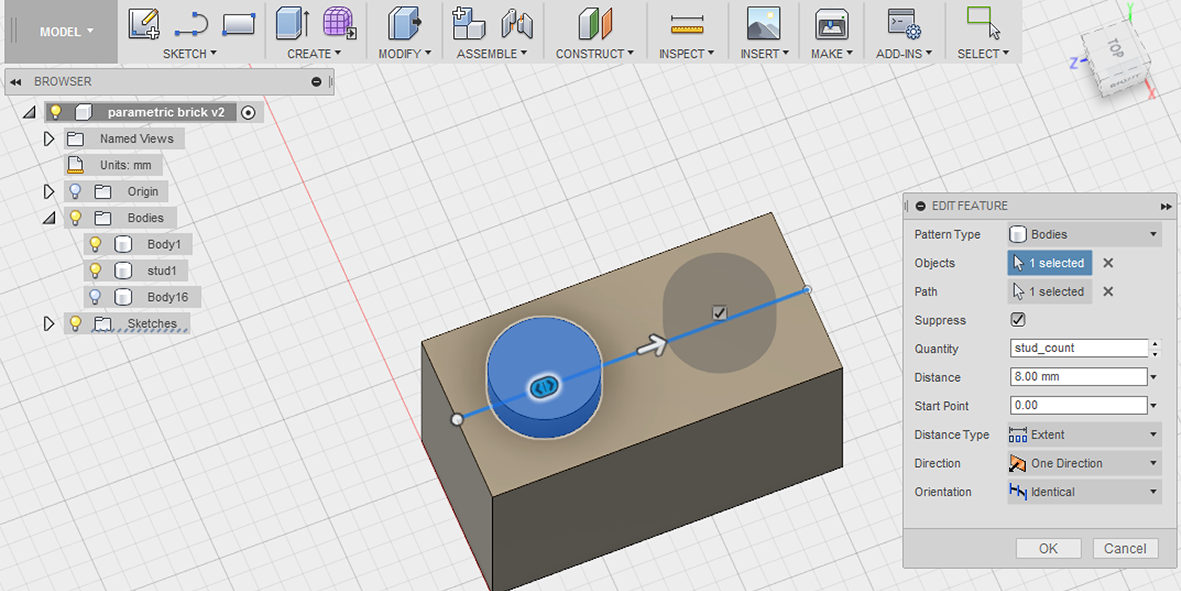Expand the Origin folder
The width and height of the screenshot is (1181, 591).
coord(49,191)
